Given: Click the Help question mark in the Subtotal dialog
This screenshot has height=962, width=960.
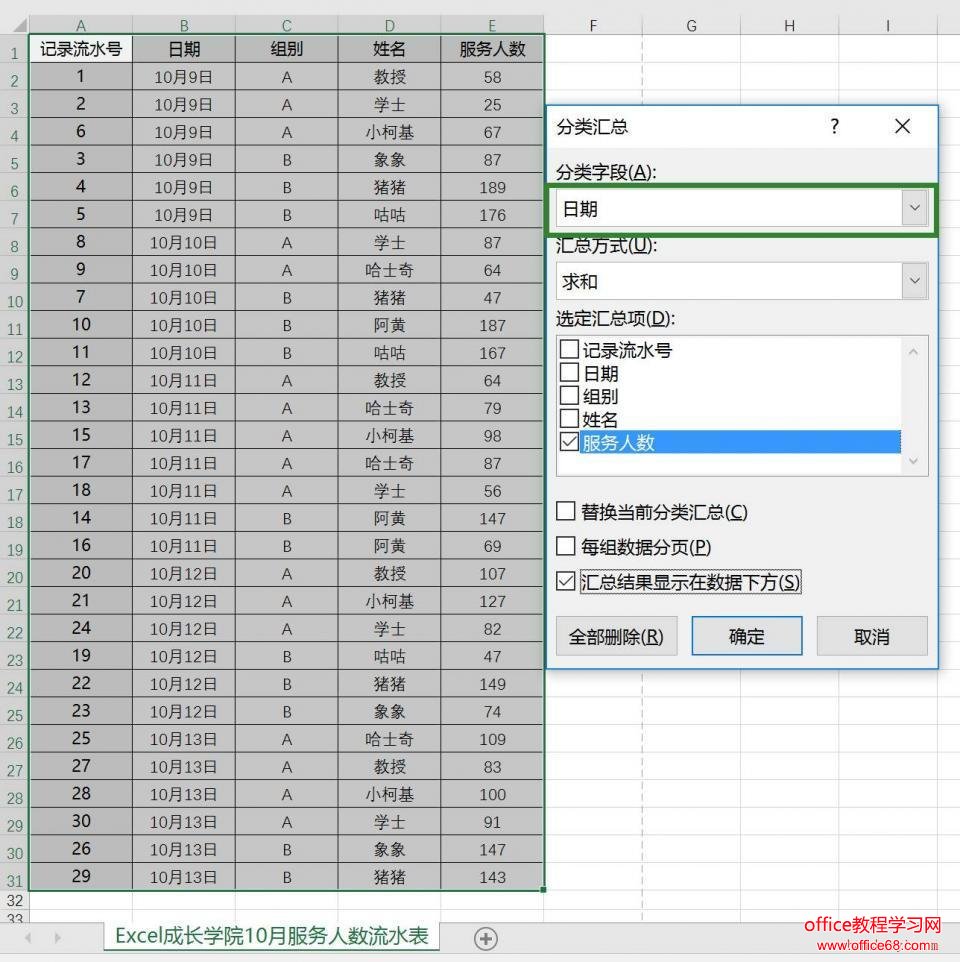Looking at the screenshot, I should pyautogui.click(x=834, y=127).
